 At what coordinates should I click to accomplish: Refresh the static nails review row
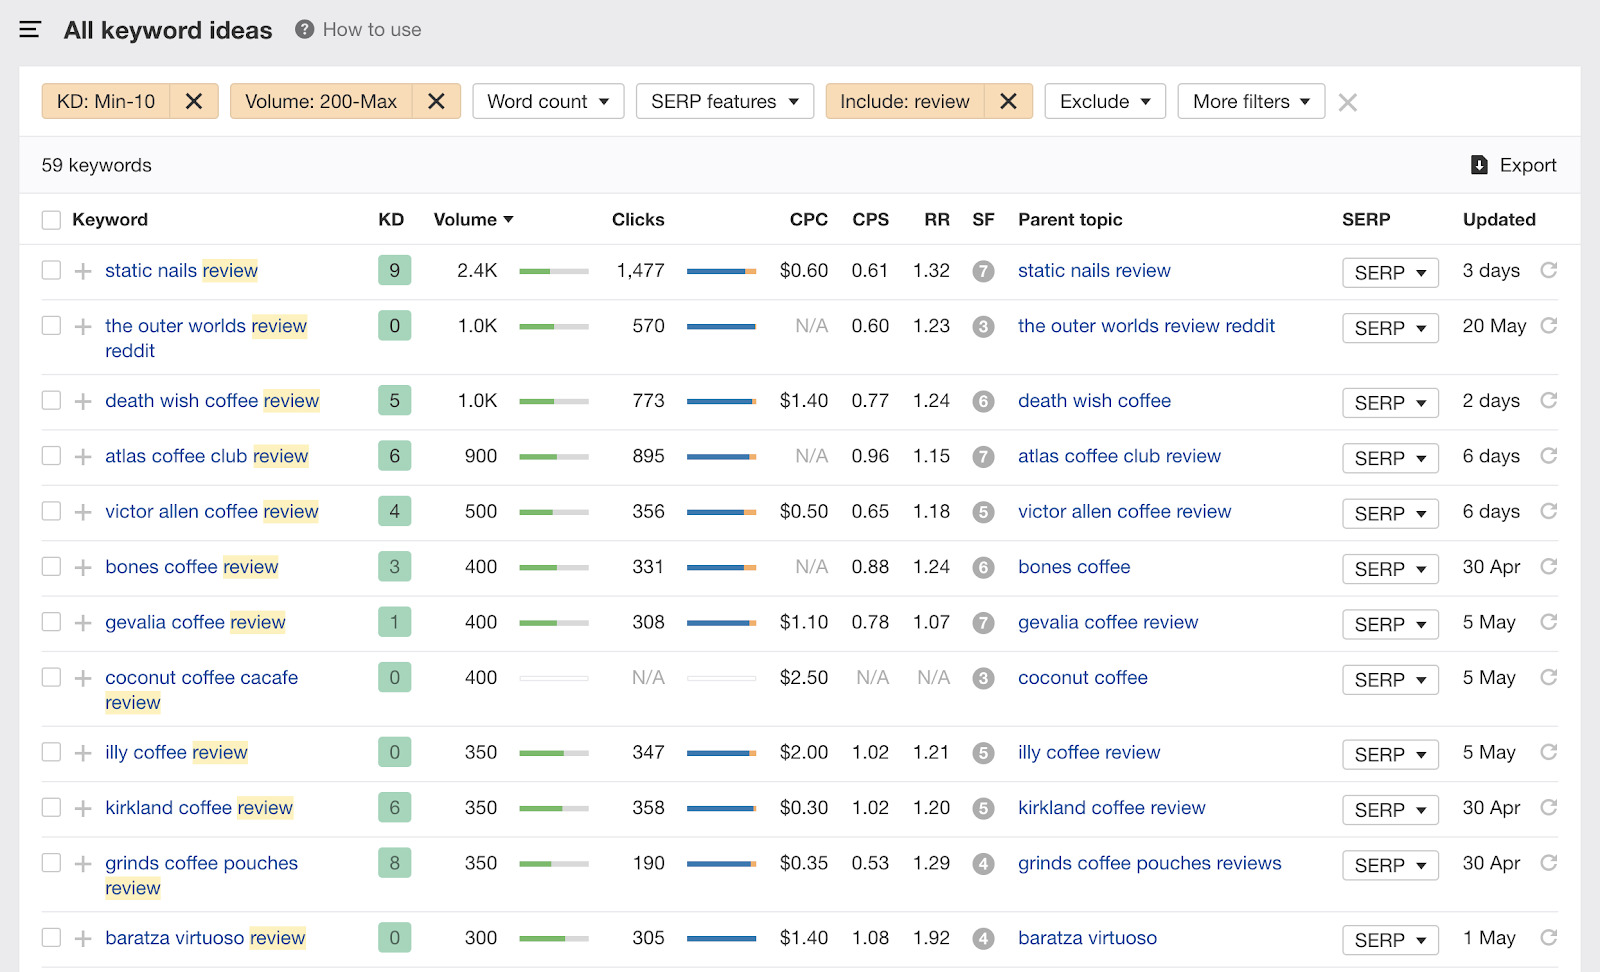pos(1548,270)
